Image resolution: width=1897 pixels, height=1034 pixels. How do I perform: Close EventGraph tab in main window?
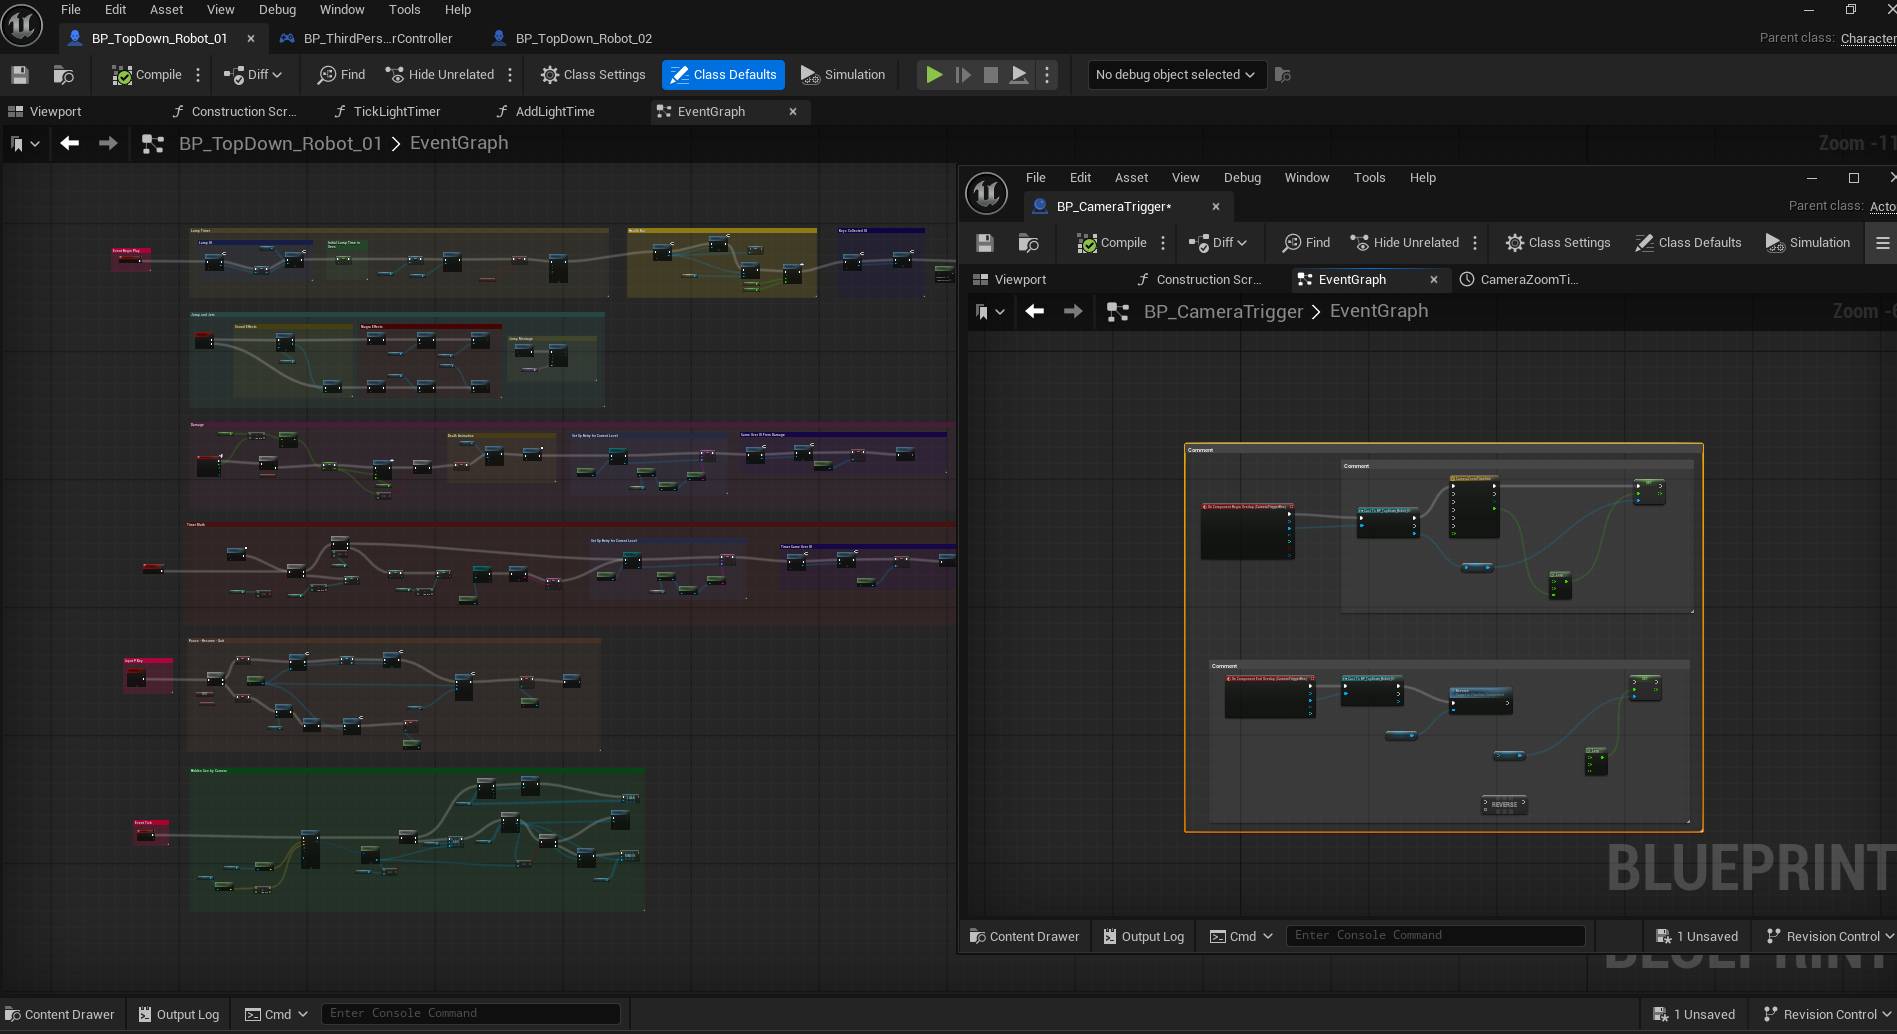coord(793,111)
